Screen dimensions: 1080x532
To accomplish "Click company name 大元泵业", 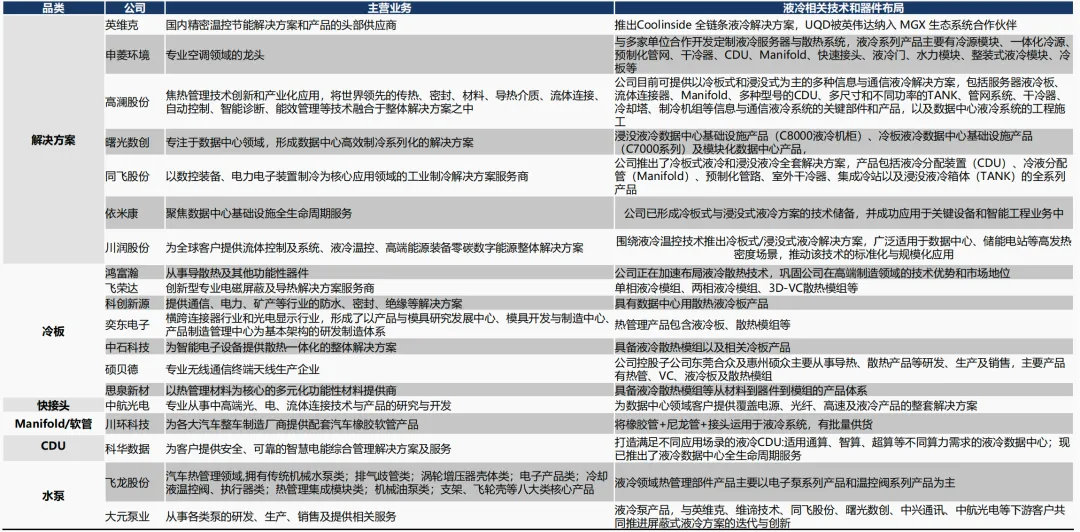I will coord(127,516).
